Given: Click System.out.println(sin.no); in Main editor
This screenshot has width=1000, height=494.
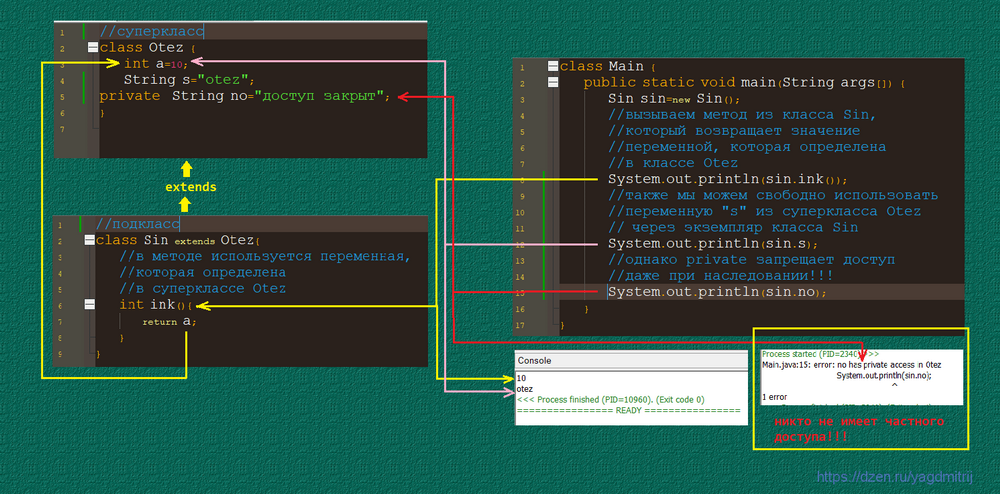Looking at the screenshot, I should tap(717, 293).
